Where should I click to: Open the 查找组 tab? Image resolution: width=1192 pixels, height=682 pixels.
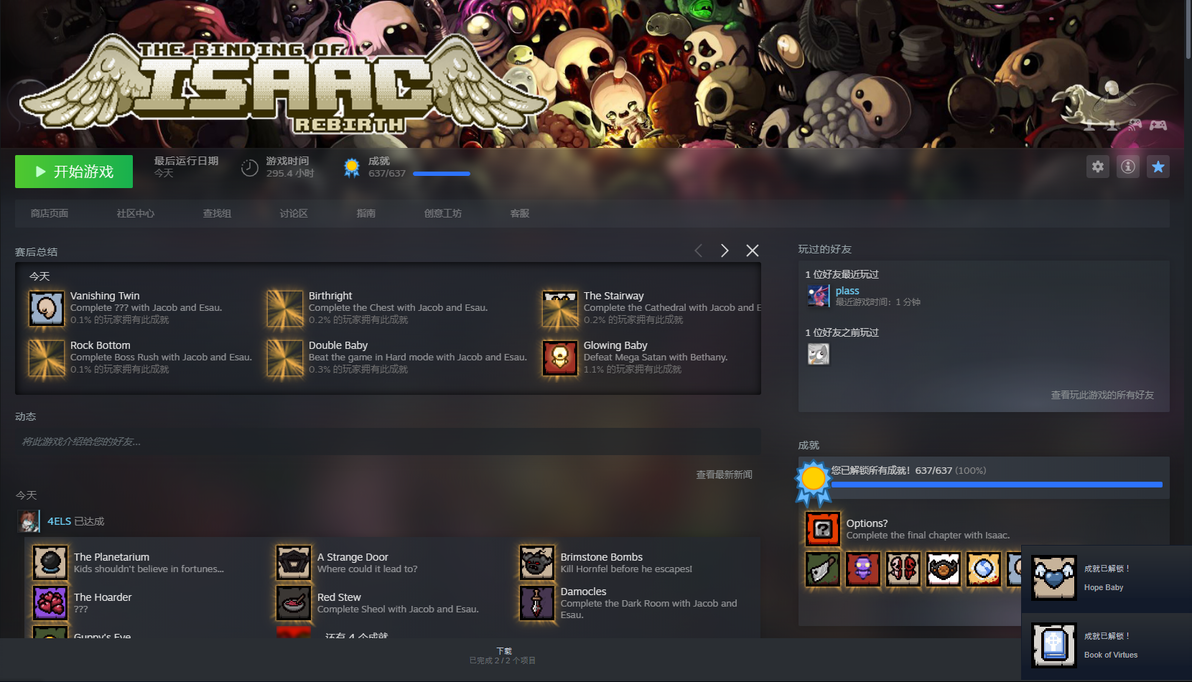(217, 214)
